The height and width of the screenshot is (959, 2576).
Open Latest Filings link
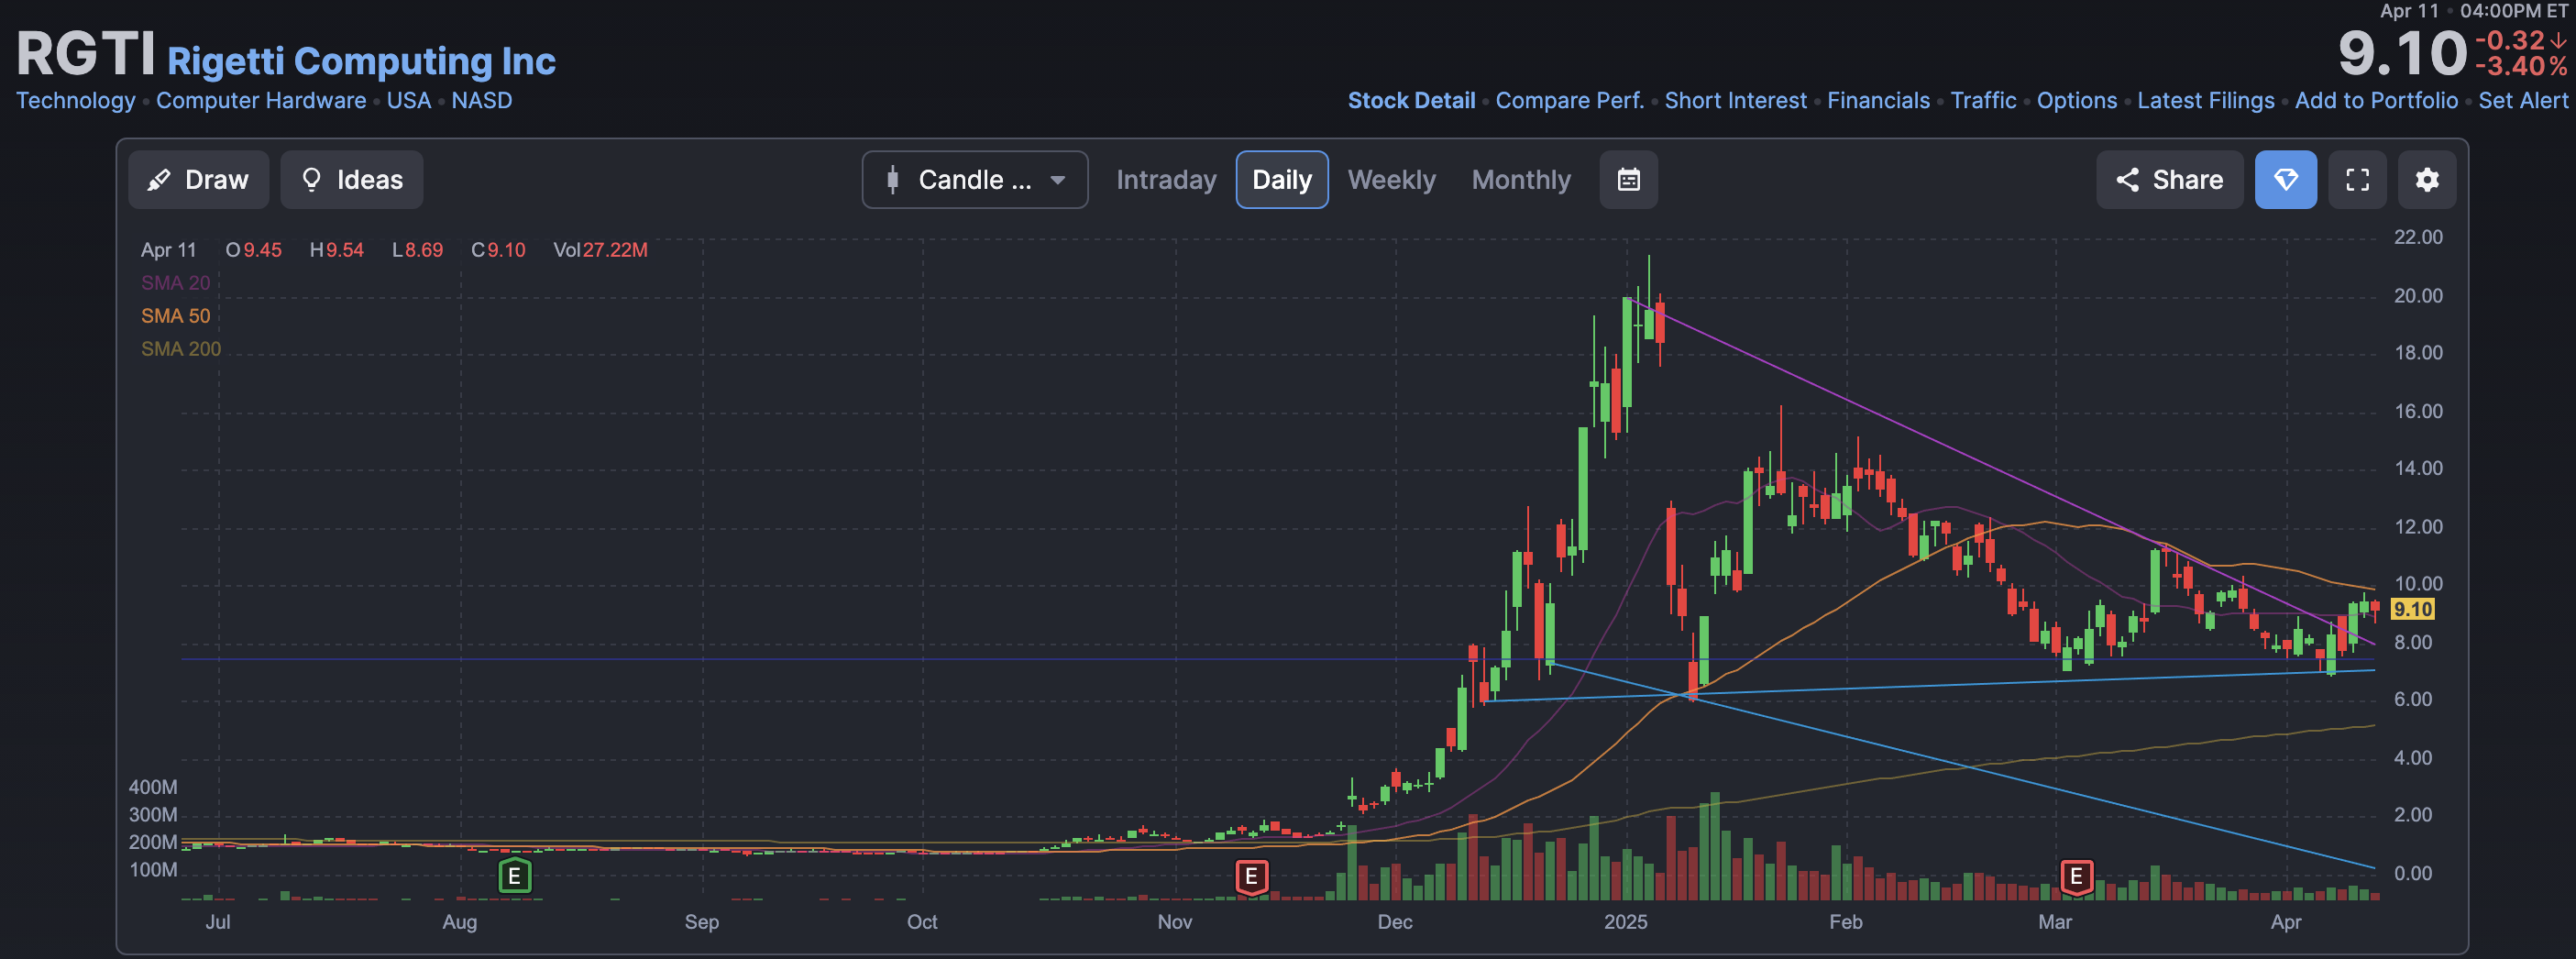[x=2205, y=101]
